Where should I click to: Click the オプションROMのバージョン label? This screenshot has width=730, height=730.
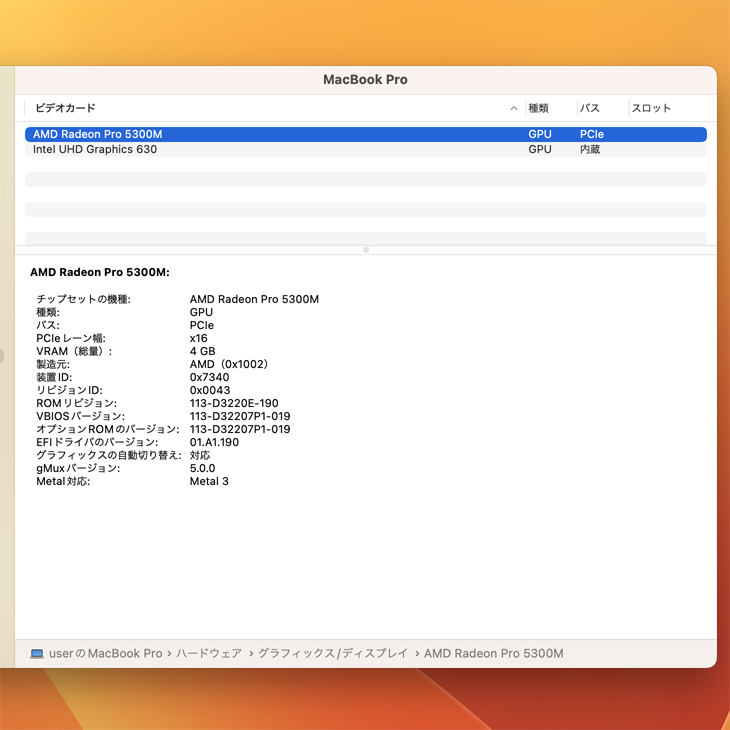click(108, 430)
